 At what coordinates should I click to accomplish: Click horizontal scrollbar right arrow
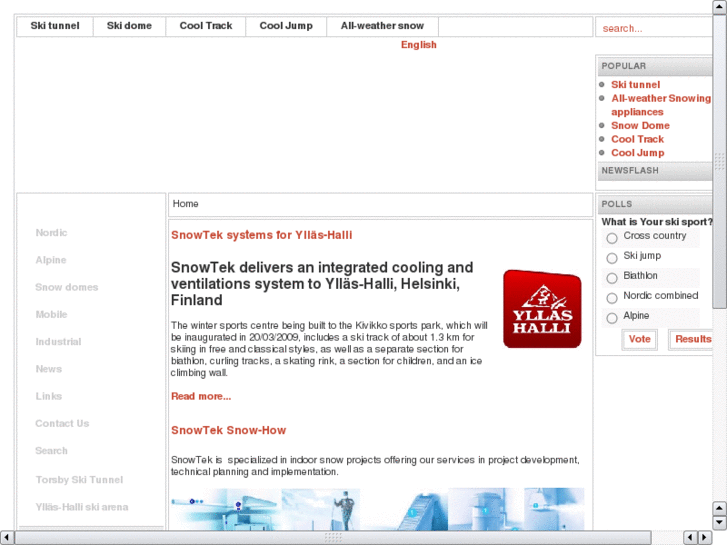coord(705,538)
